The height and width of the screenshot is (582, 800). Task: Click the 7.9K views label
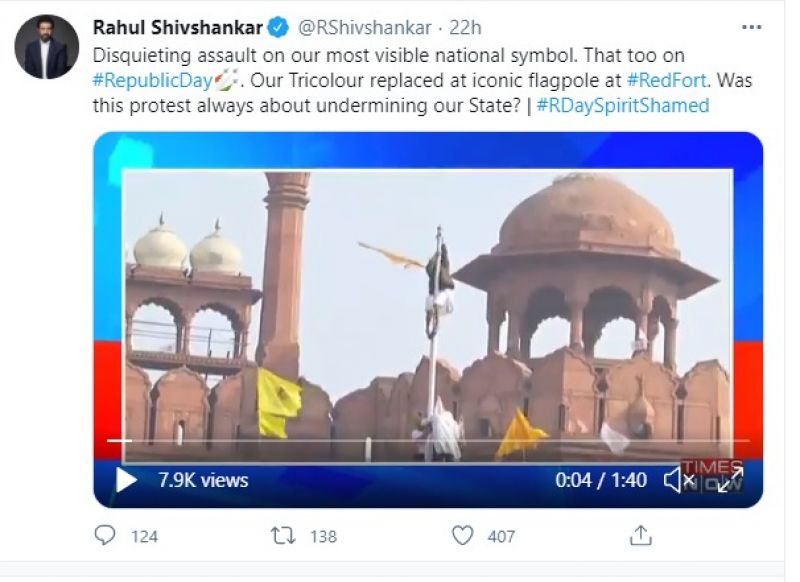click(203, 480)
